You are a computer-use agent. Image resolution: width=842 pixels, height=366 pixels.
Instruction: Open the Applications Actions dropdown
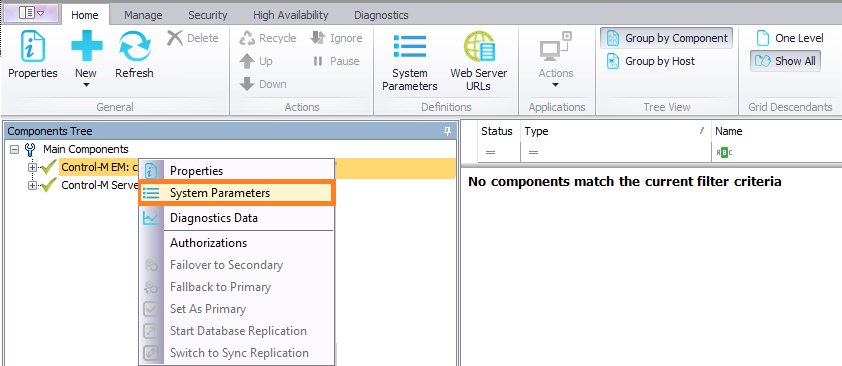(x=556, y=60)
